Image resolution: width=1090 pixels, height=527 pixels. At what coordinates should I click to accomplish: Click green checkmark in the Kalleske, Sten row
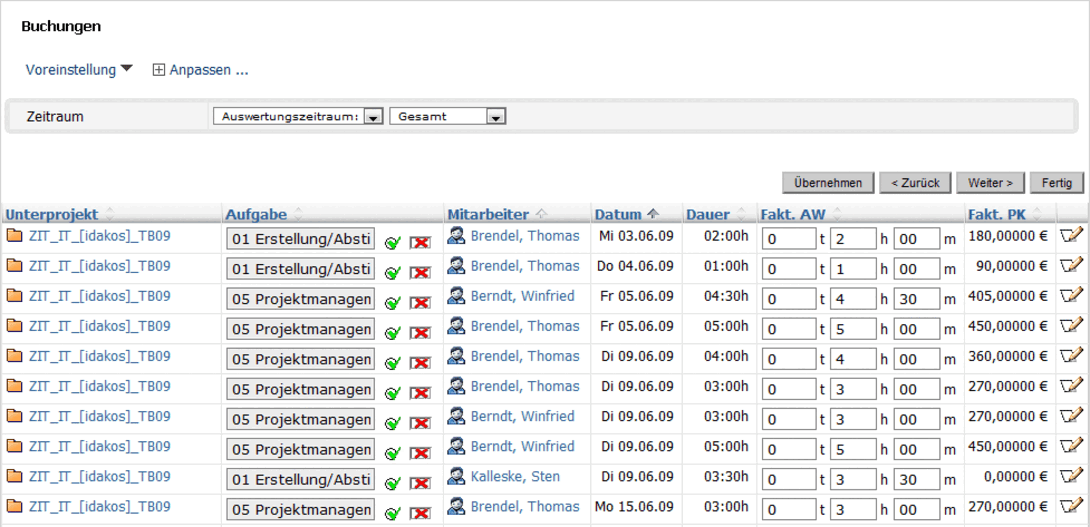393,483
